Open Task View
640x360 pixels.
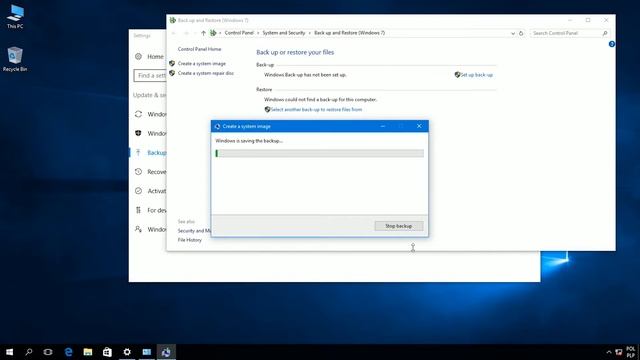point(48,352)
